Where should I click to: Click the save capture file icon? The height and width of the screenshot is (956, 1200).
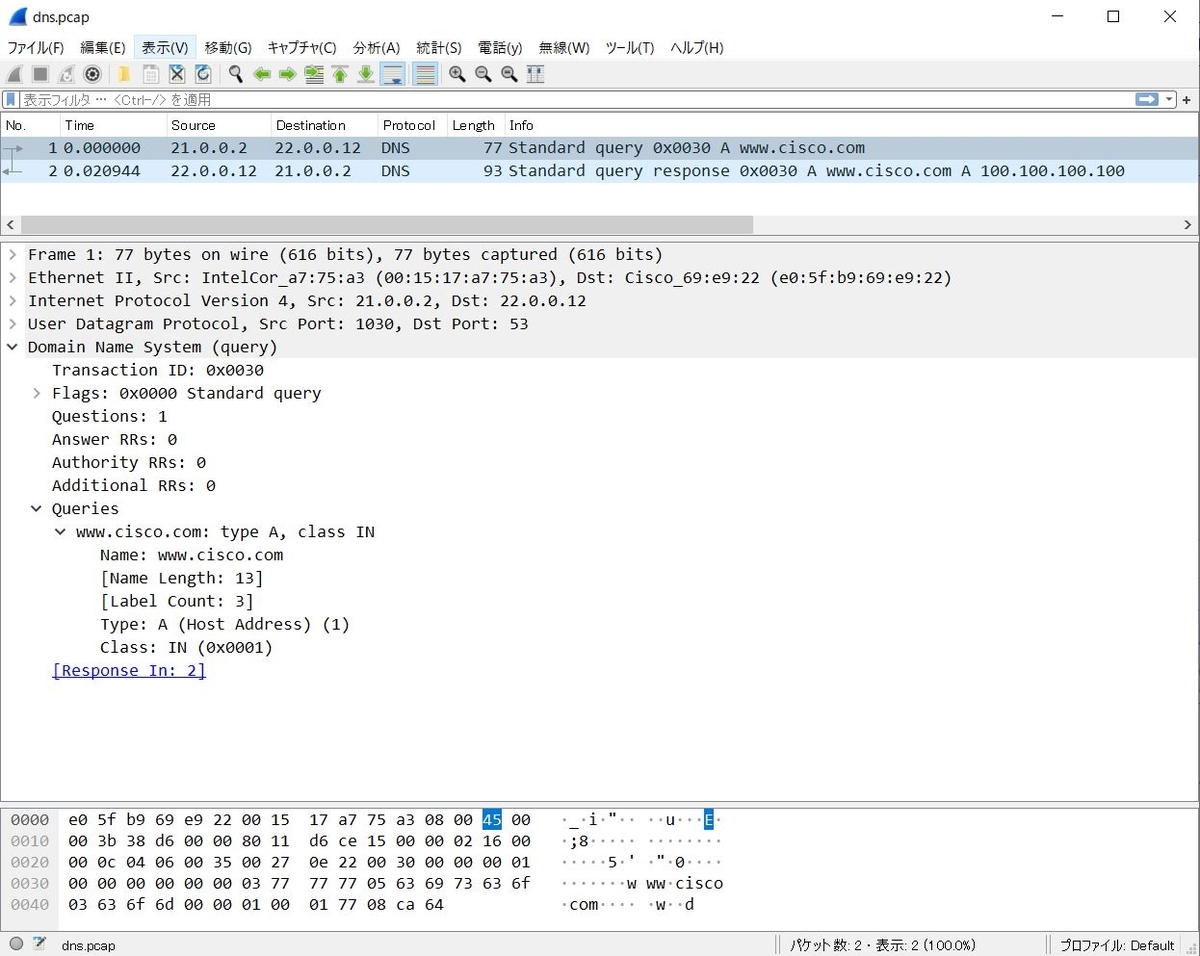(x=151, y=74)
